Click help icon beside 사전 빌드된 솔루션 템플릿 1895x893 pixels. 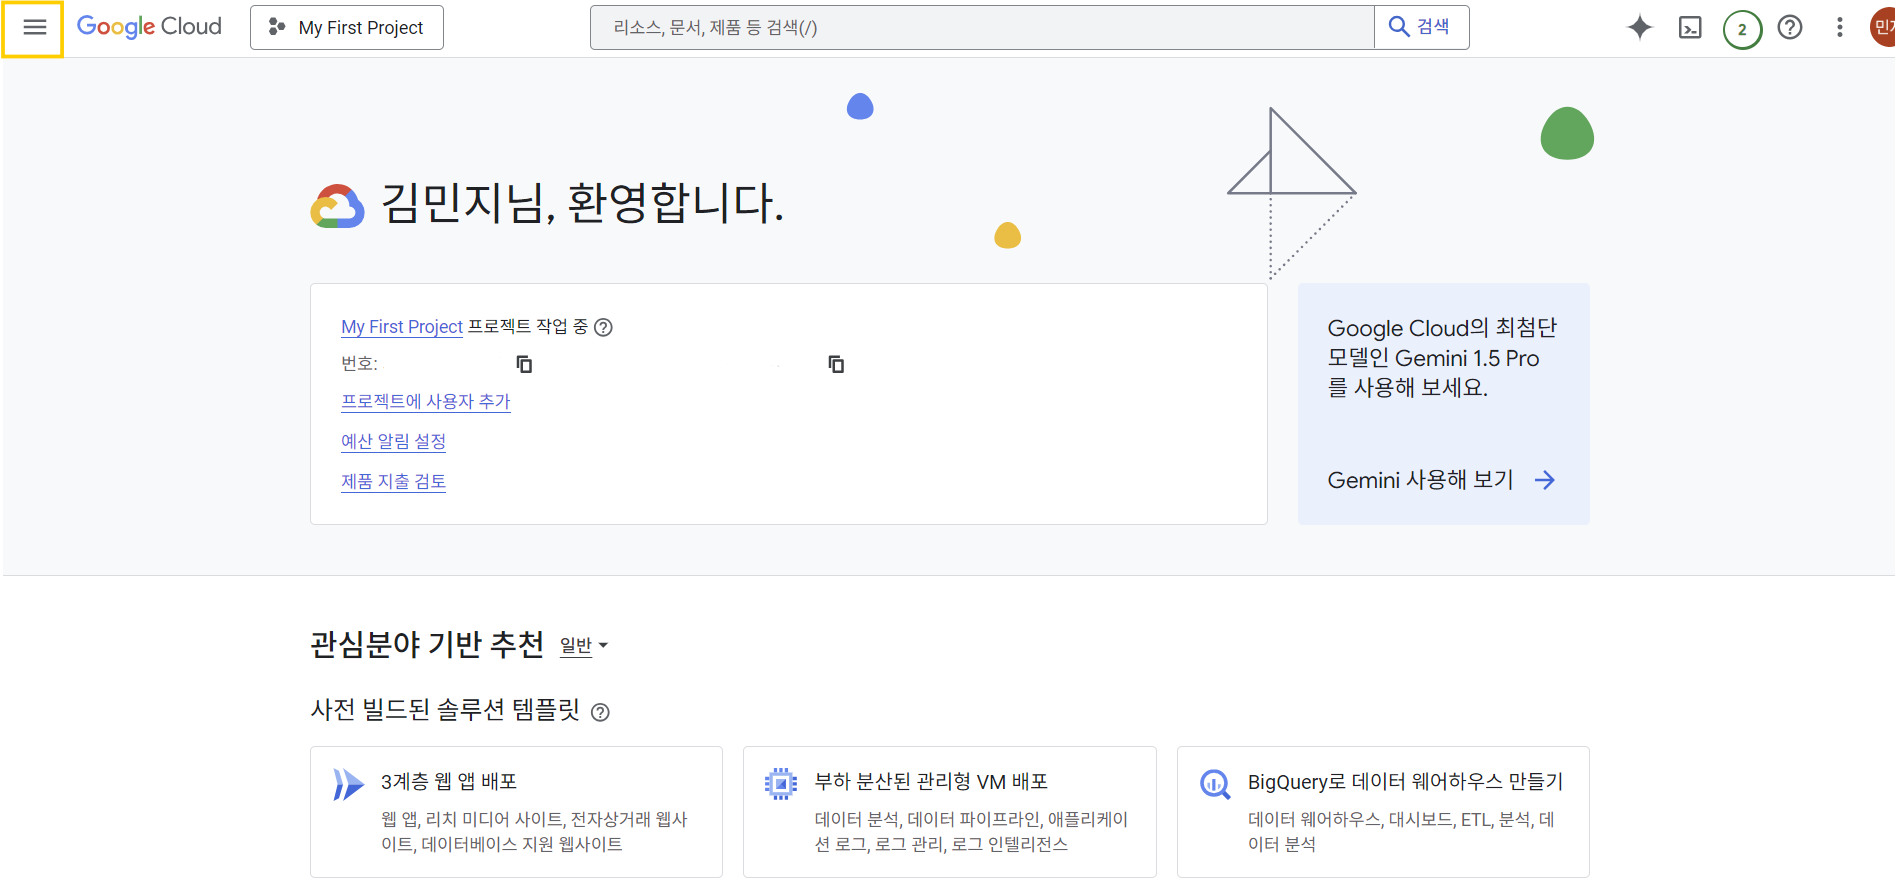point(600,712)
